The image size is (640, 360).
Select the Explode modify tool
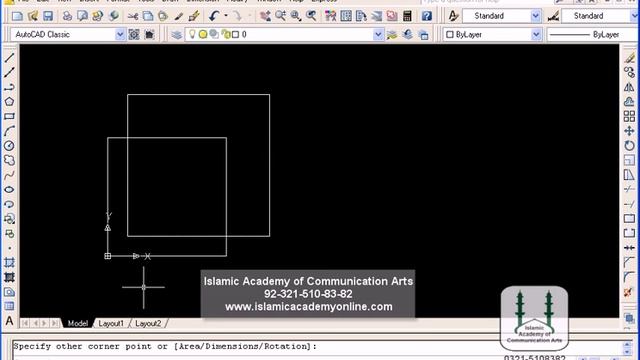pyautogui.click(x=629, y=292)
